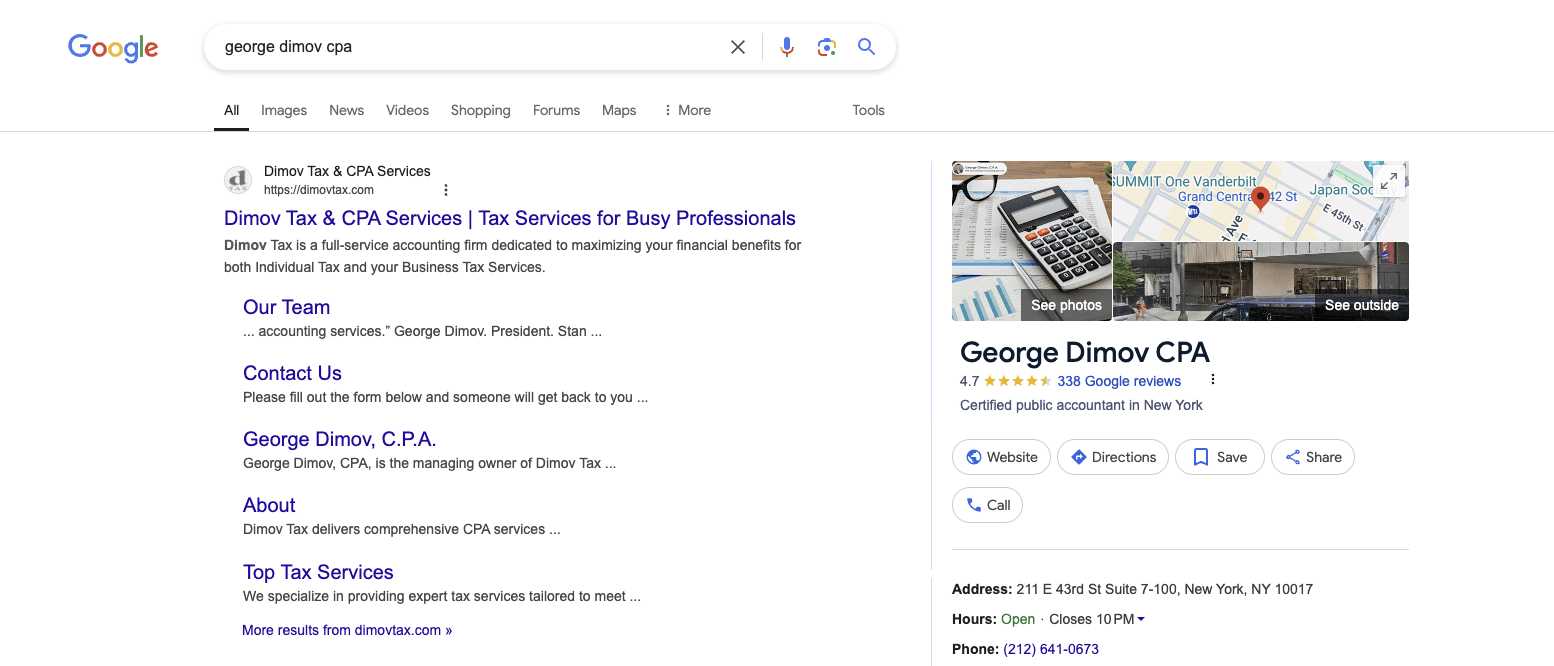Open Google Lens image search
Screen dimensions: 1554x666
826,46
